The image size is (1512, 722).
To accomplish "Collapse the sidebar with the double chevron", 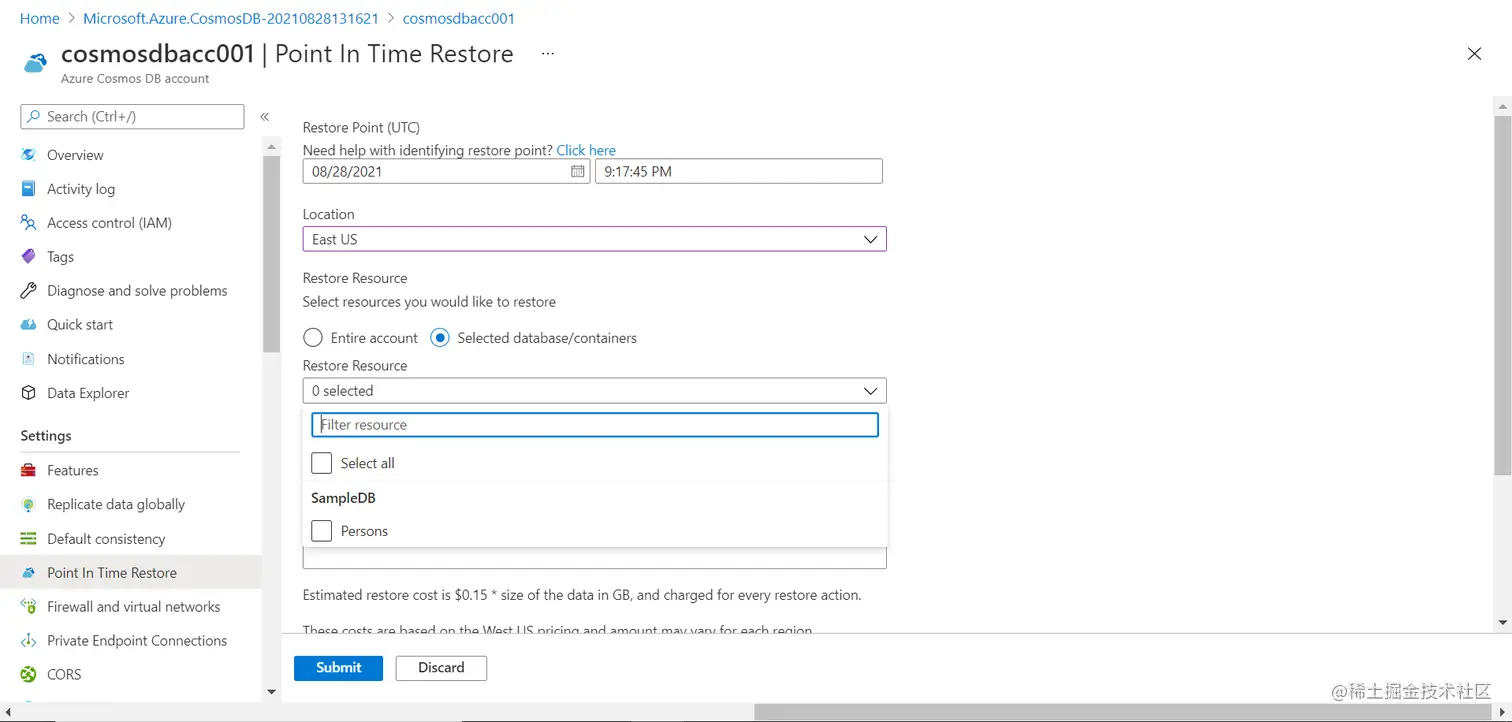I will click(265, 117).
